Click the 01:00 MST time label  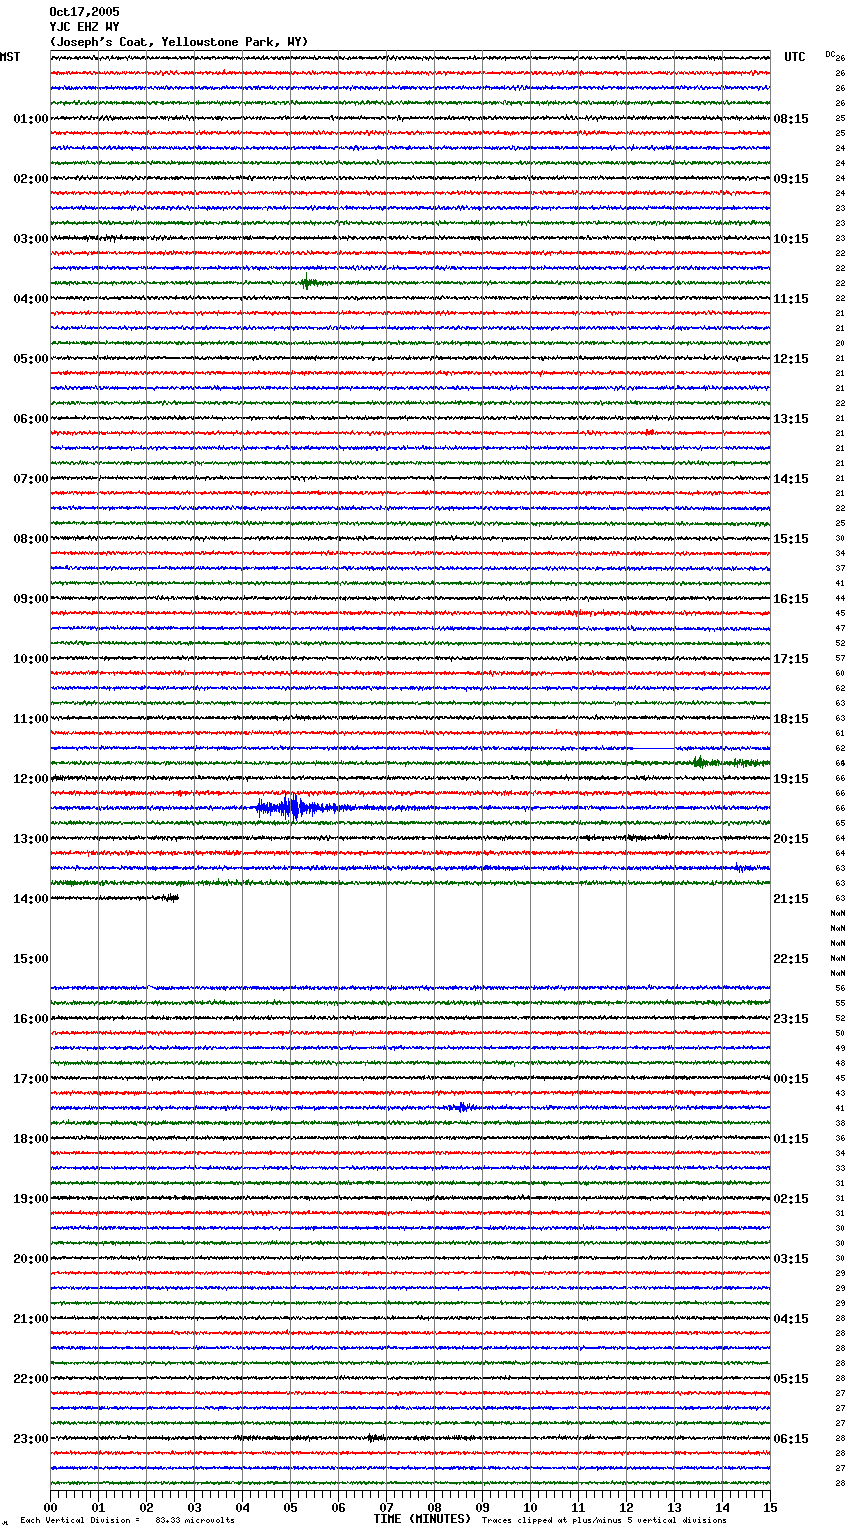click(31, 119)
